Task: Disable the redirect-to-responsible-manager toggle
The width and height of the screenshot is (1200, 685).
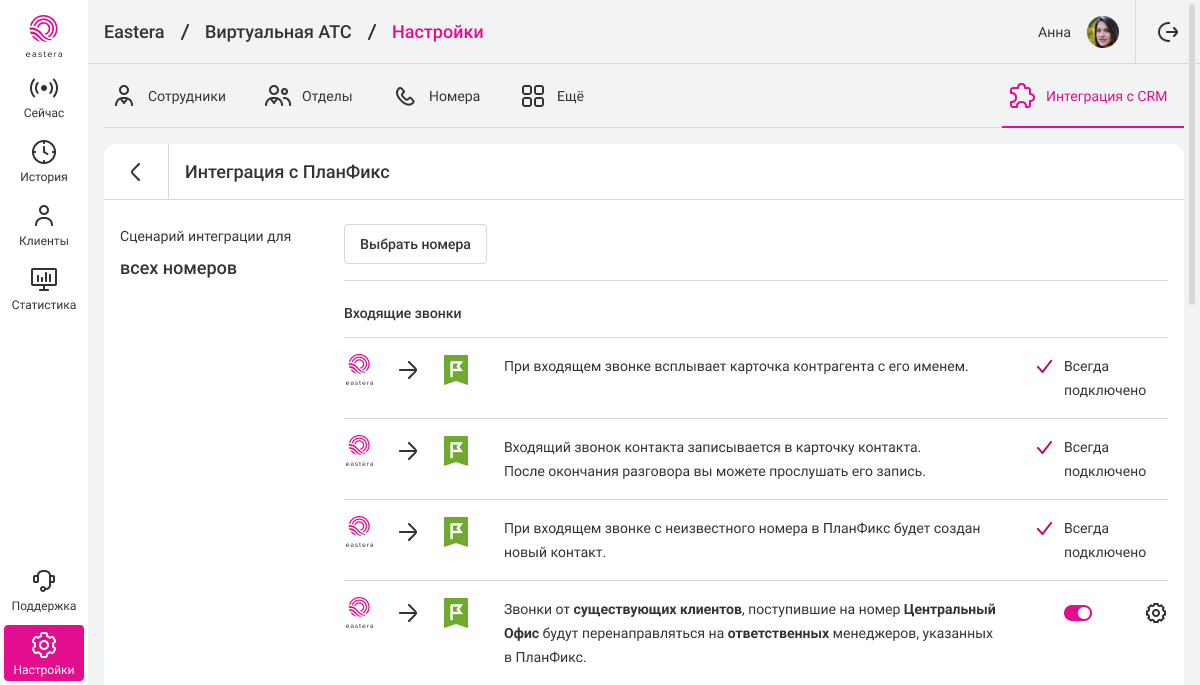Action: tap(1077, 613)
